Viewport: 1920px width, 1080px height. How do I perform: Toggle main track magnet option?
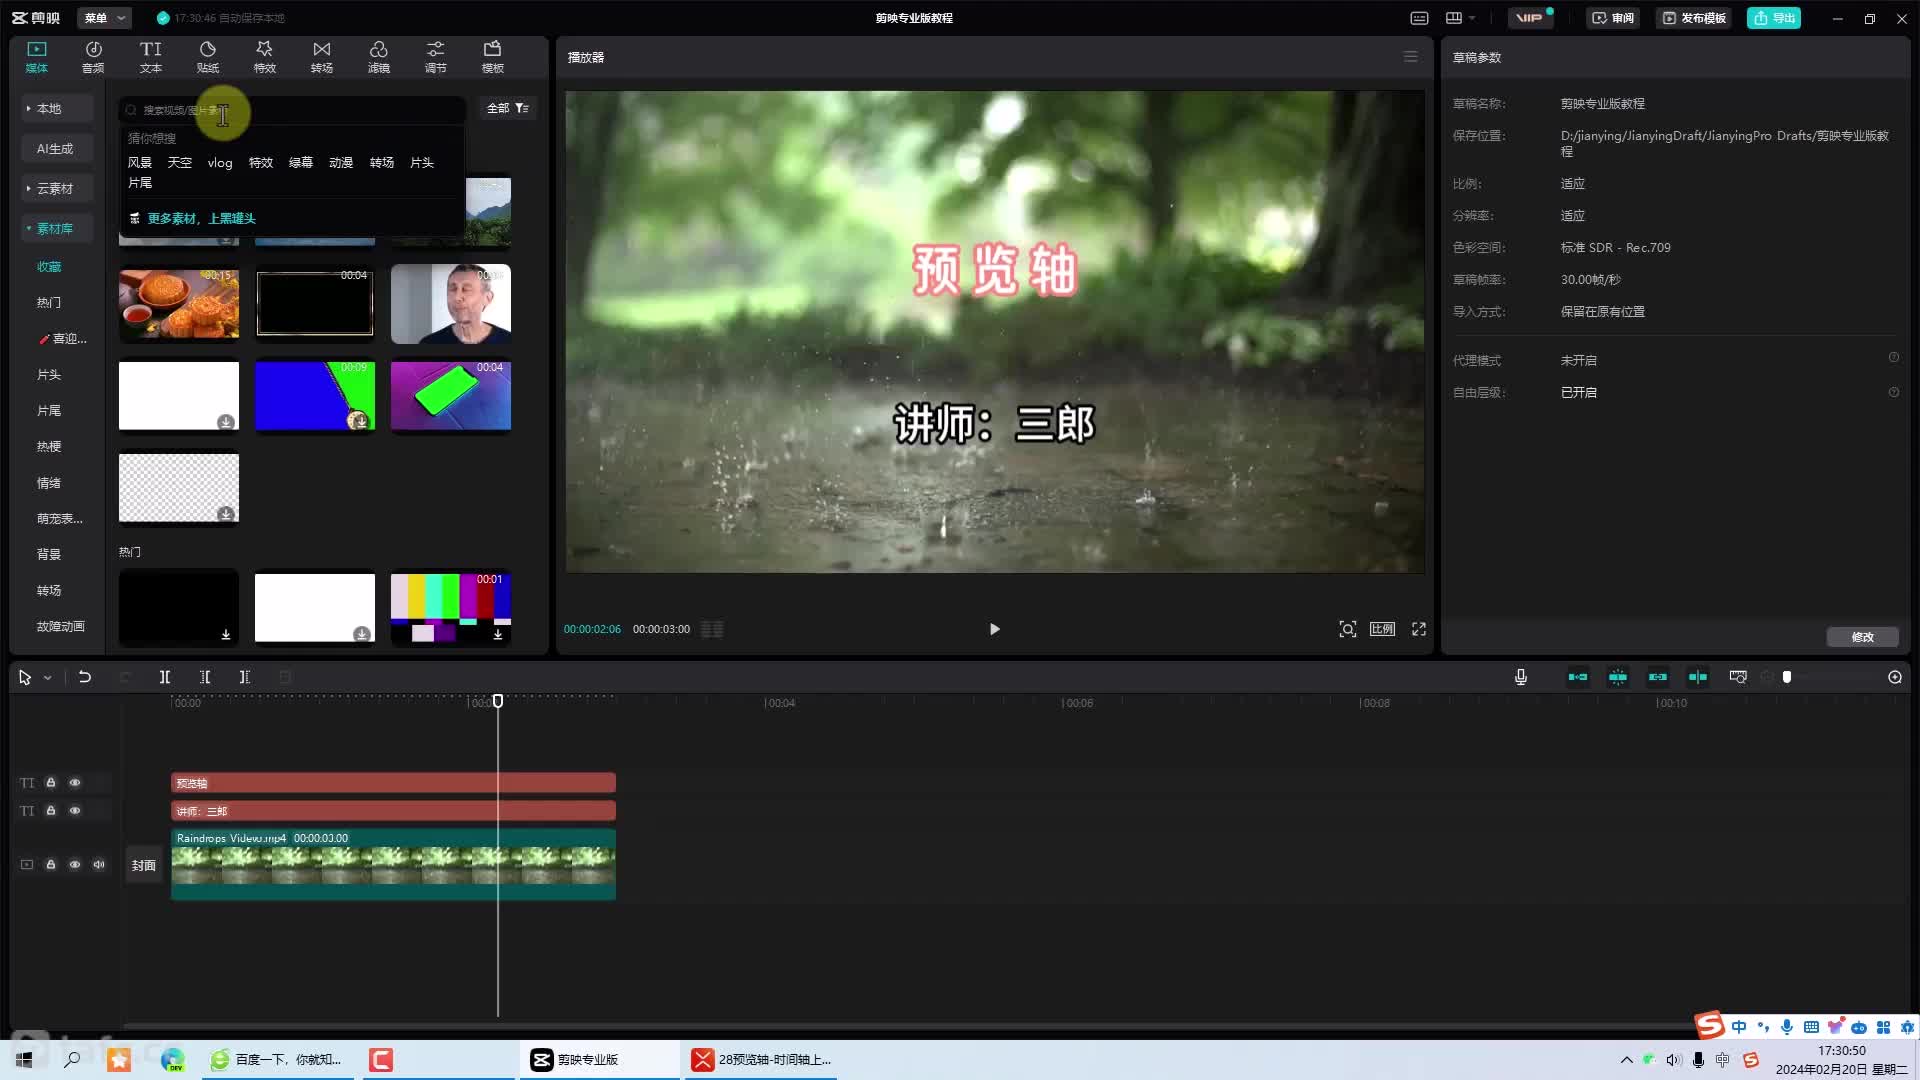[x=1577, y=677]
